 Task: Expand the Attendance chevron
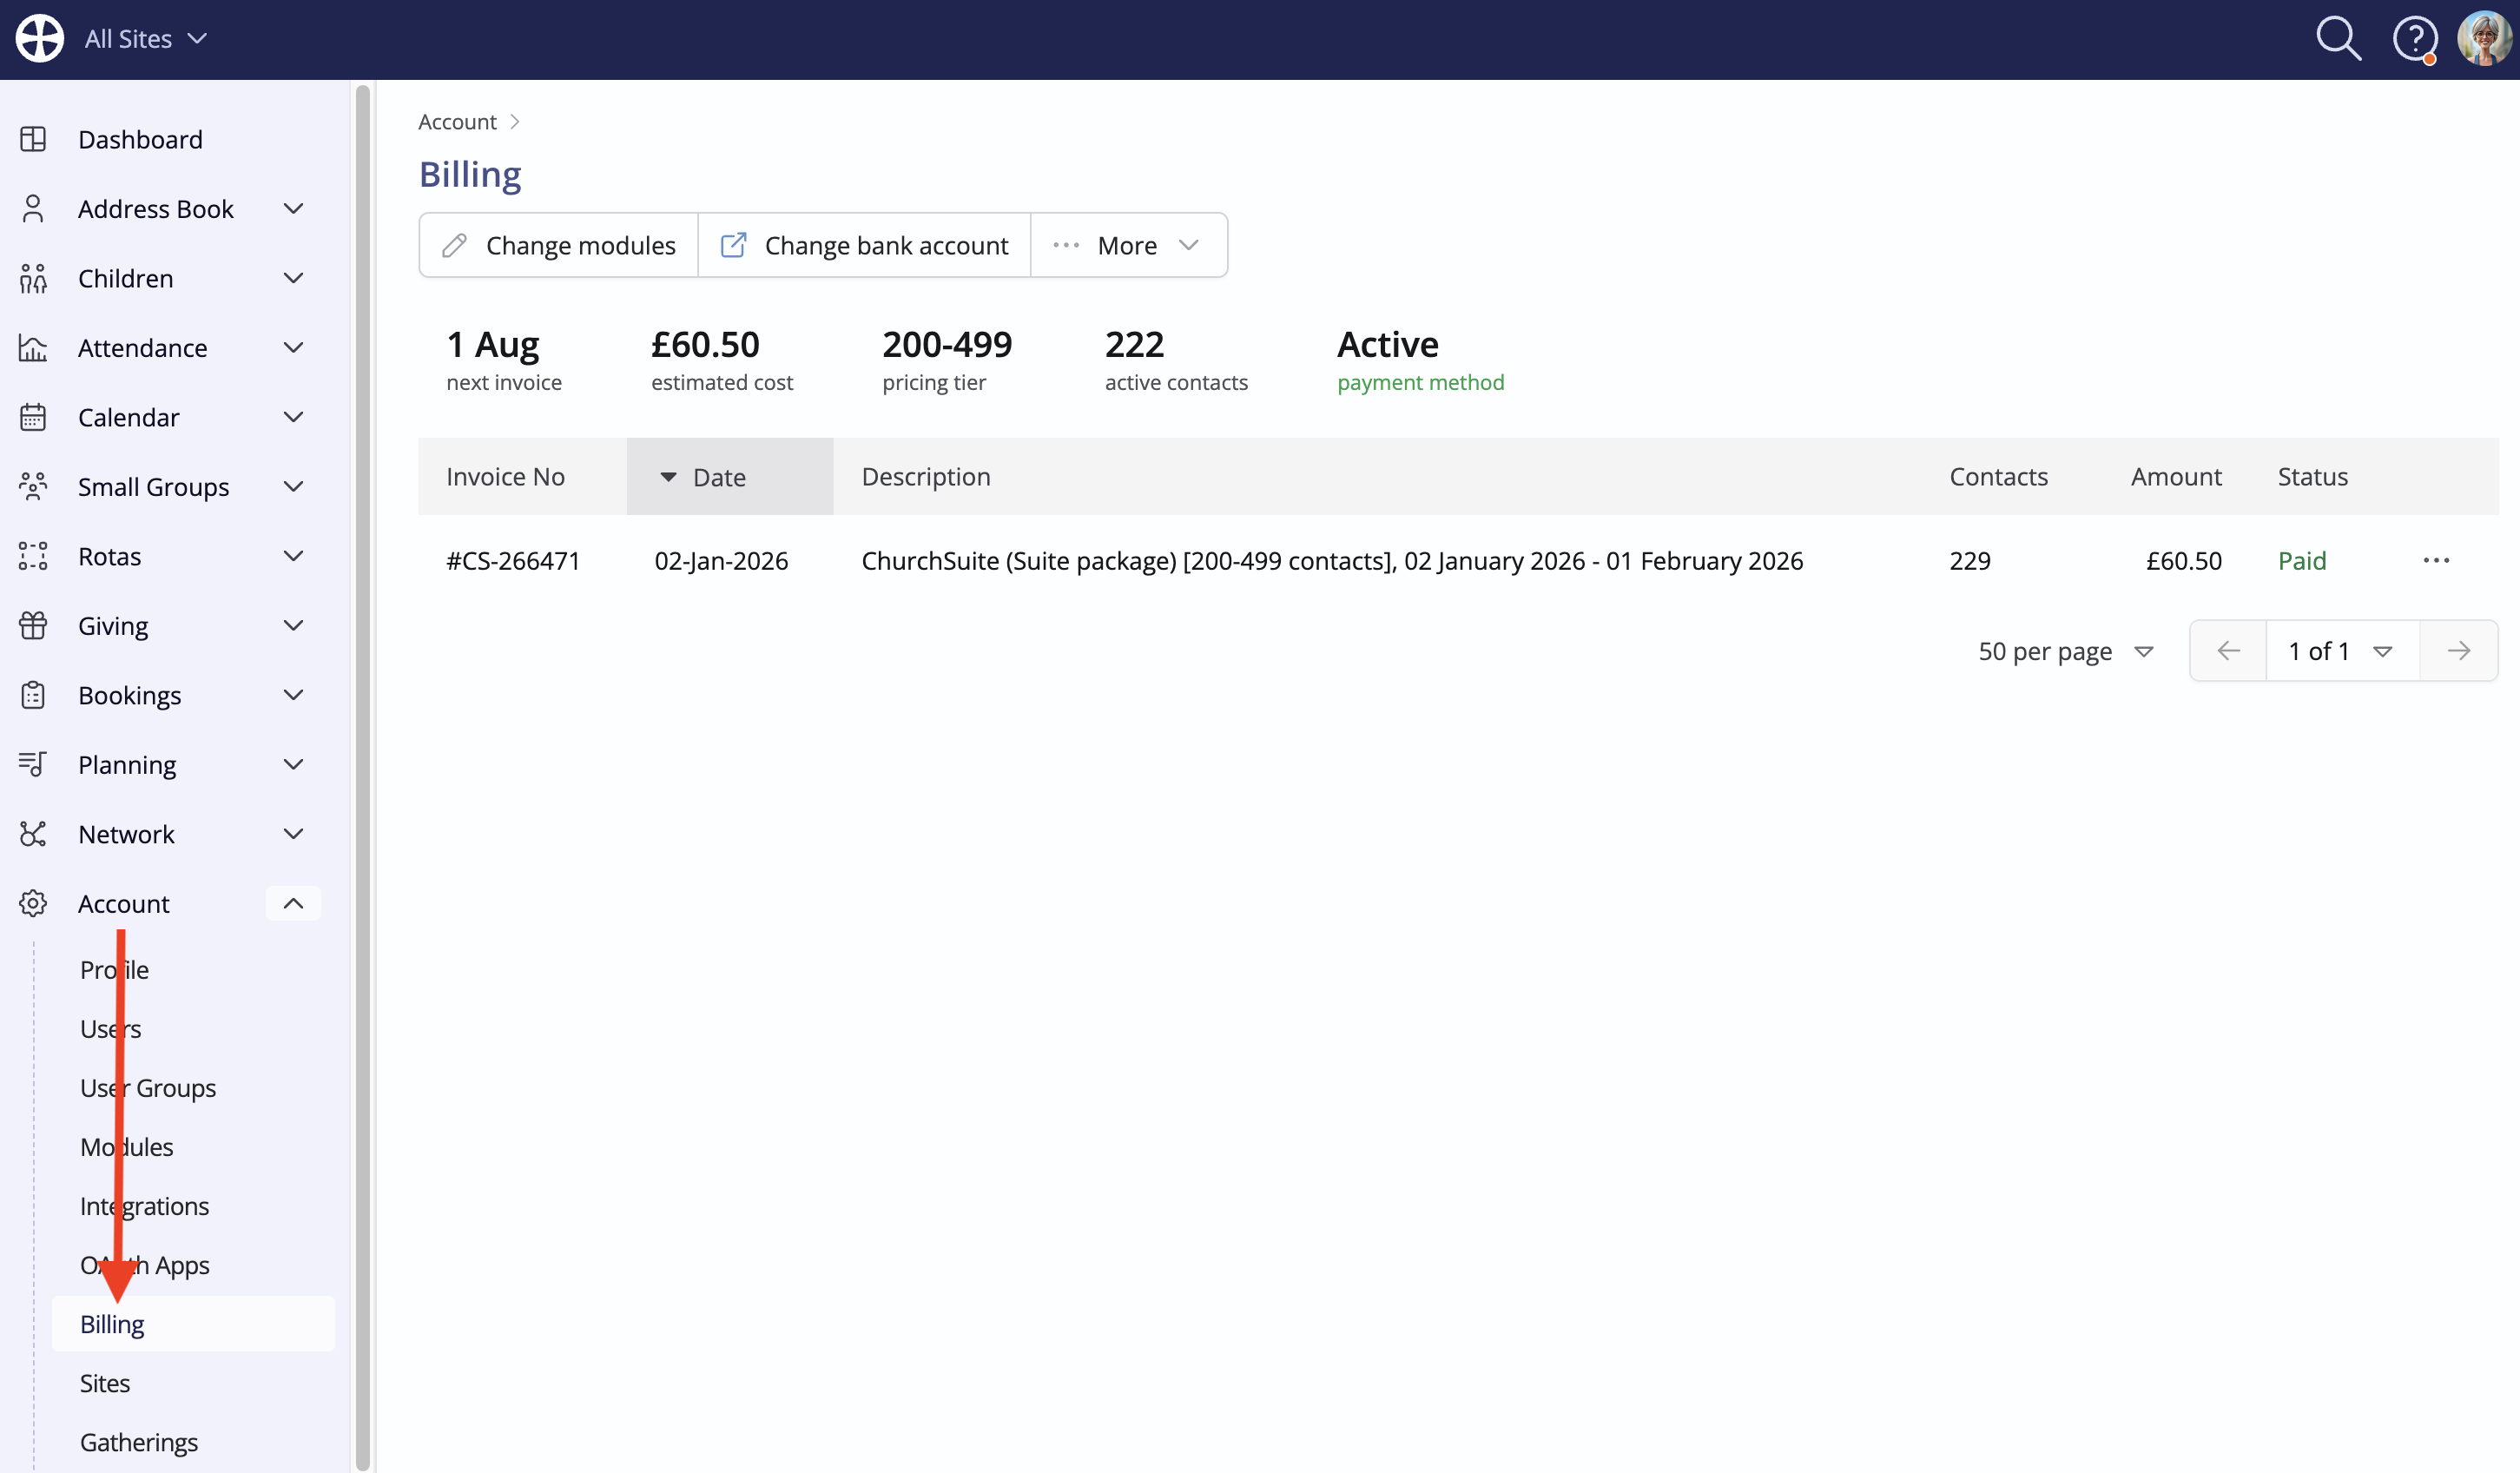[293, 348]
